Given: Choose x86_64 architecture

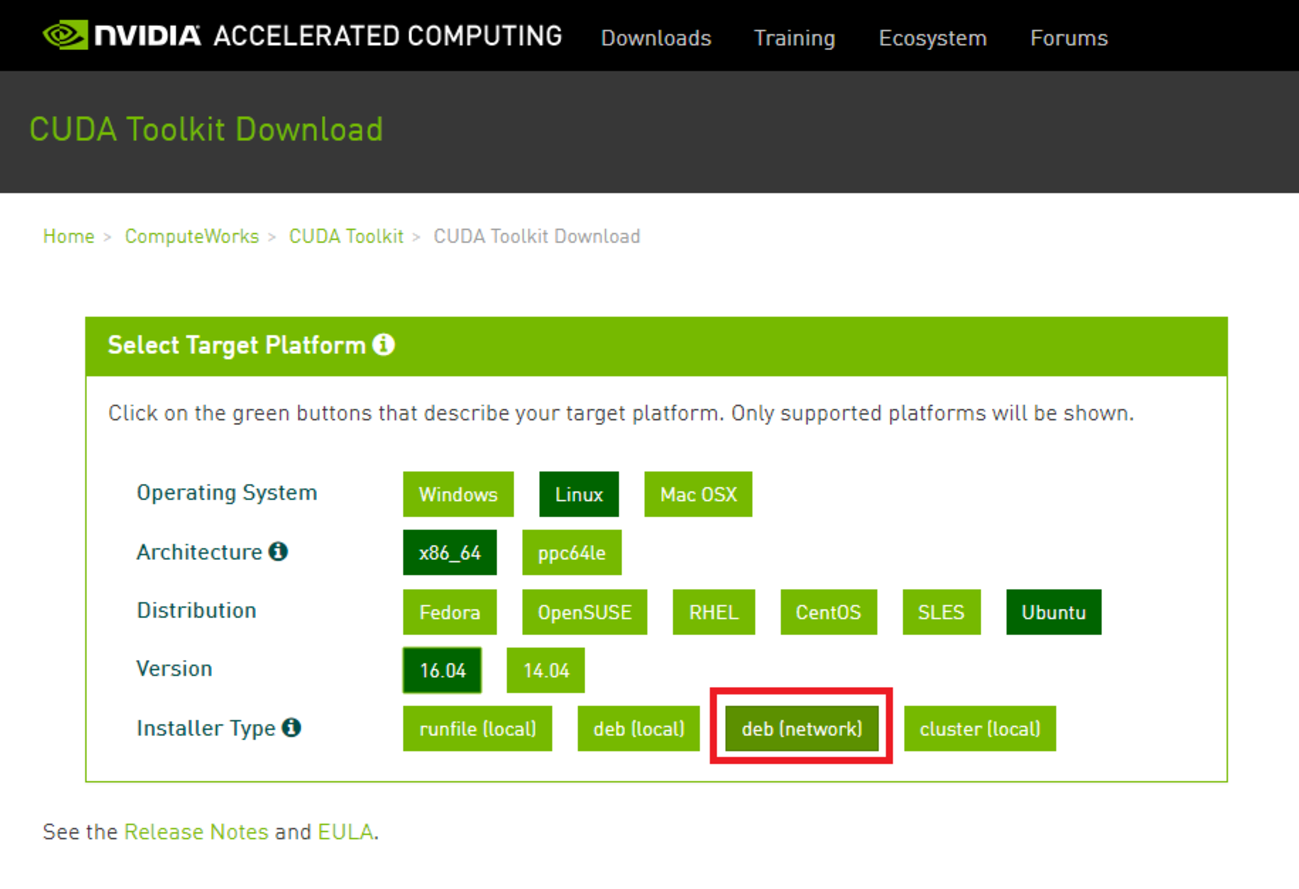Looking at the screenshot, I should tap(450, 553).
